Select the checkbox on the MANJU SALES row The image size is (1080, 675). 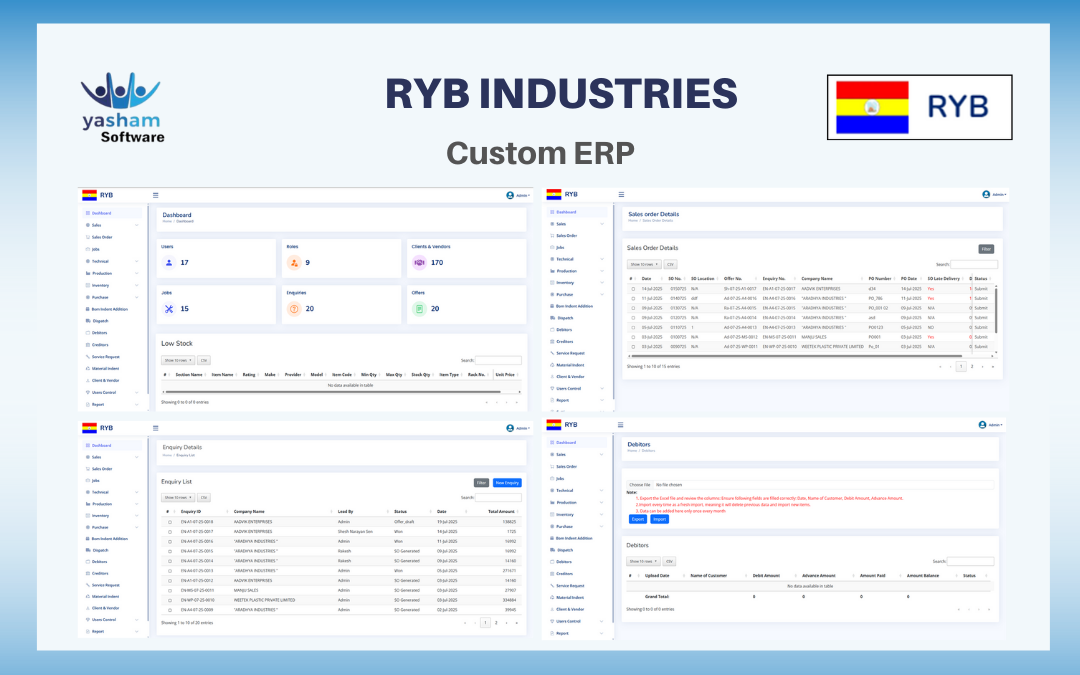(x=632, y=337)
